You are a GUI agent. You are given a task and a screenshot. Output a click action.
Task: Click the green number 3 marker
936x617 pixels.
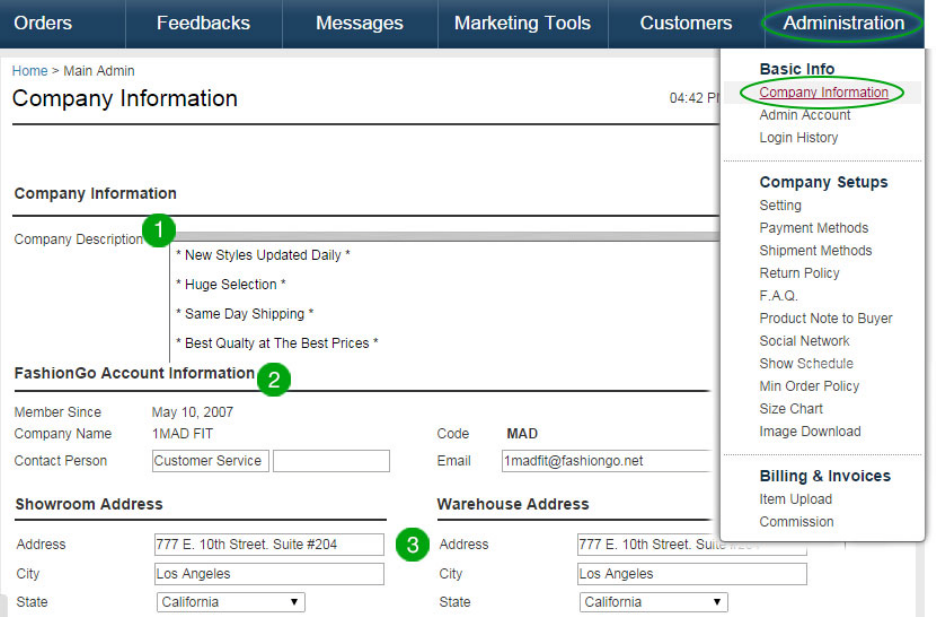tap(411, 545)
